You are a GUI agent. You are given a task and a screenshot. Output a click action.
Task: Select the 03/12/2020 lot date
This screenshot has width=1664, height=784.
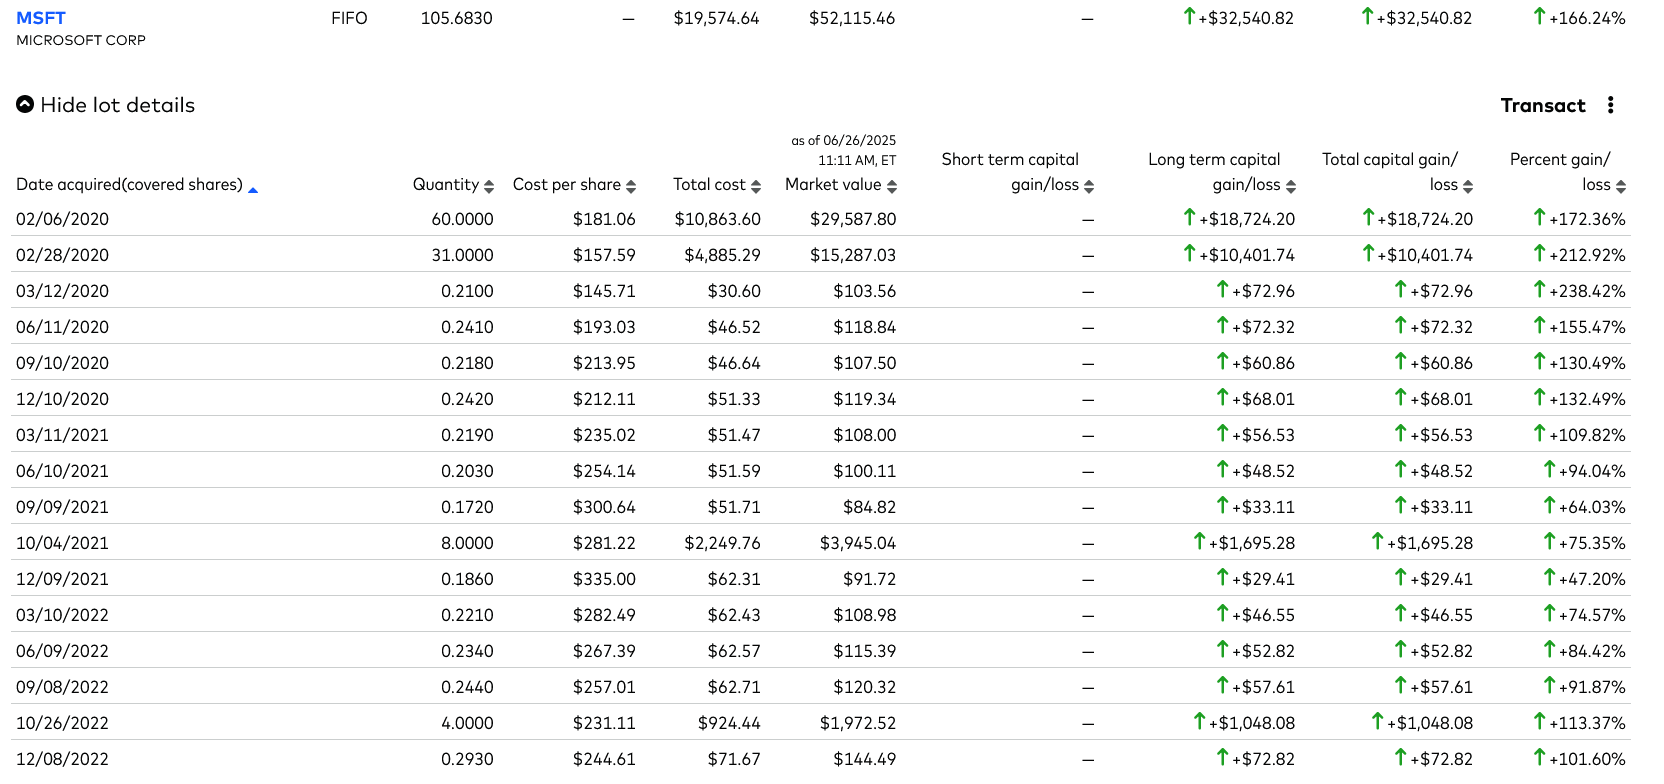(62, 291)
